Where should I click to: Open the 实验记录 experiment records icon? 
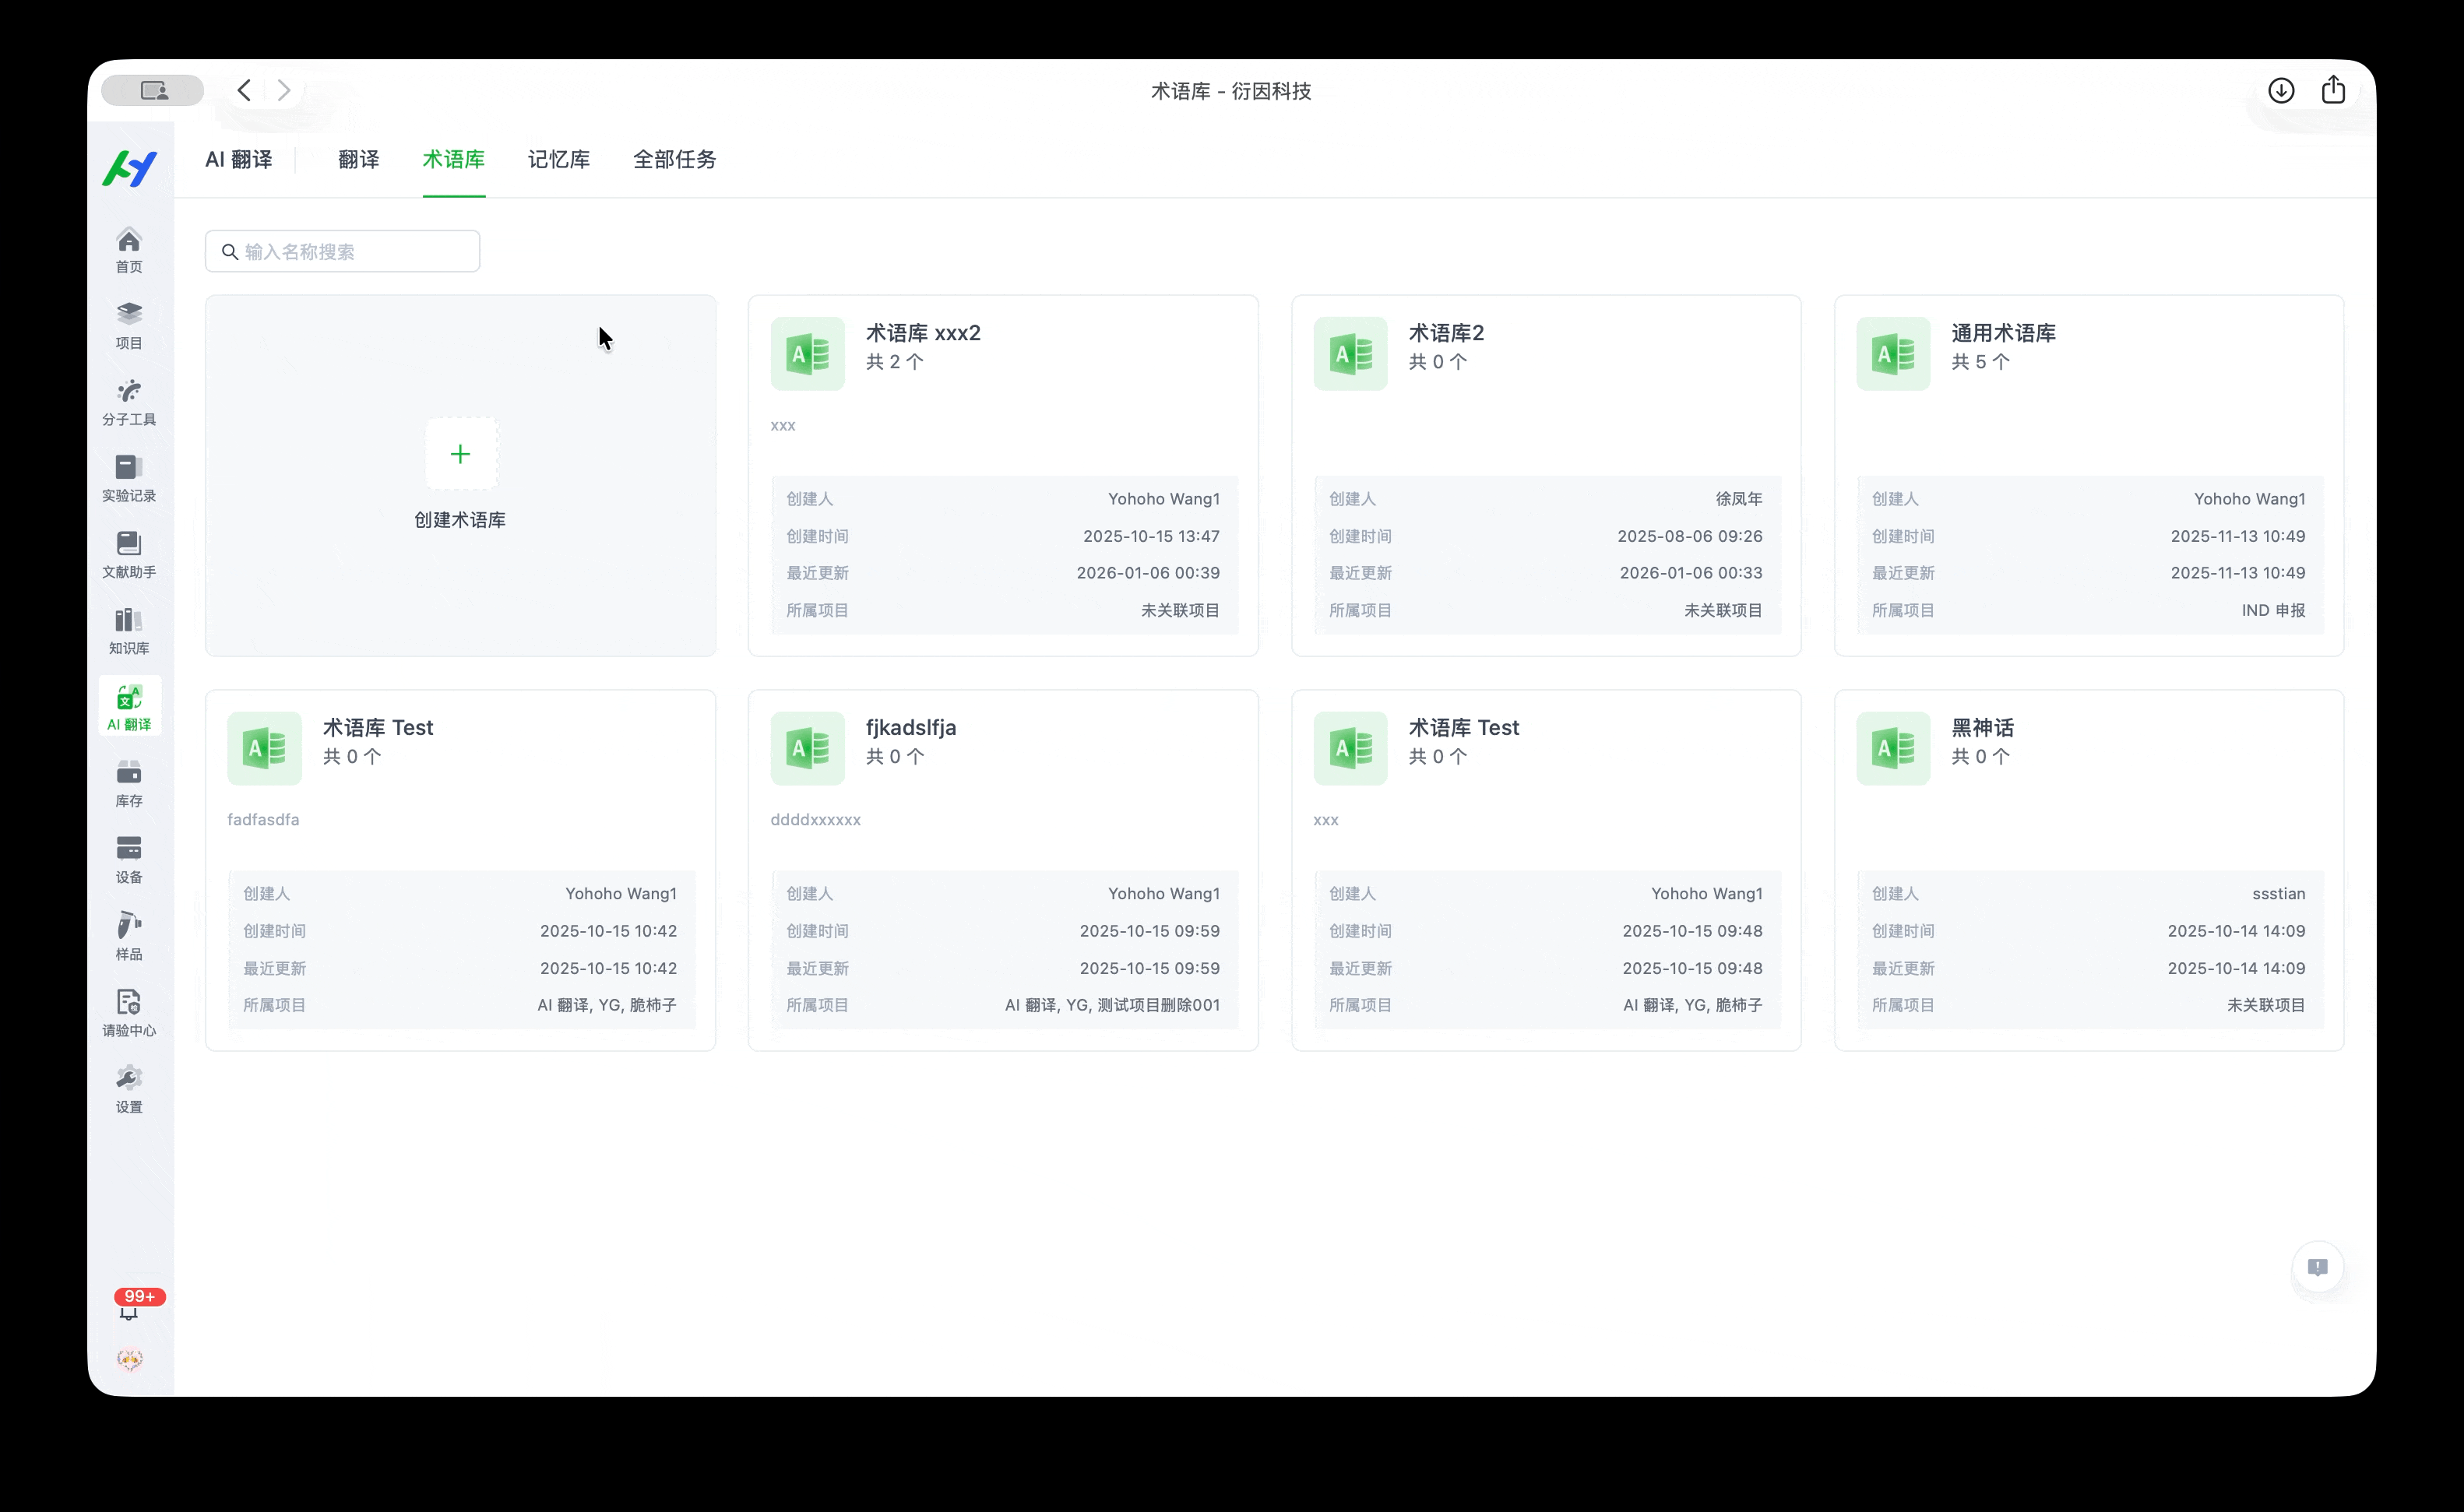coord(129,478)
